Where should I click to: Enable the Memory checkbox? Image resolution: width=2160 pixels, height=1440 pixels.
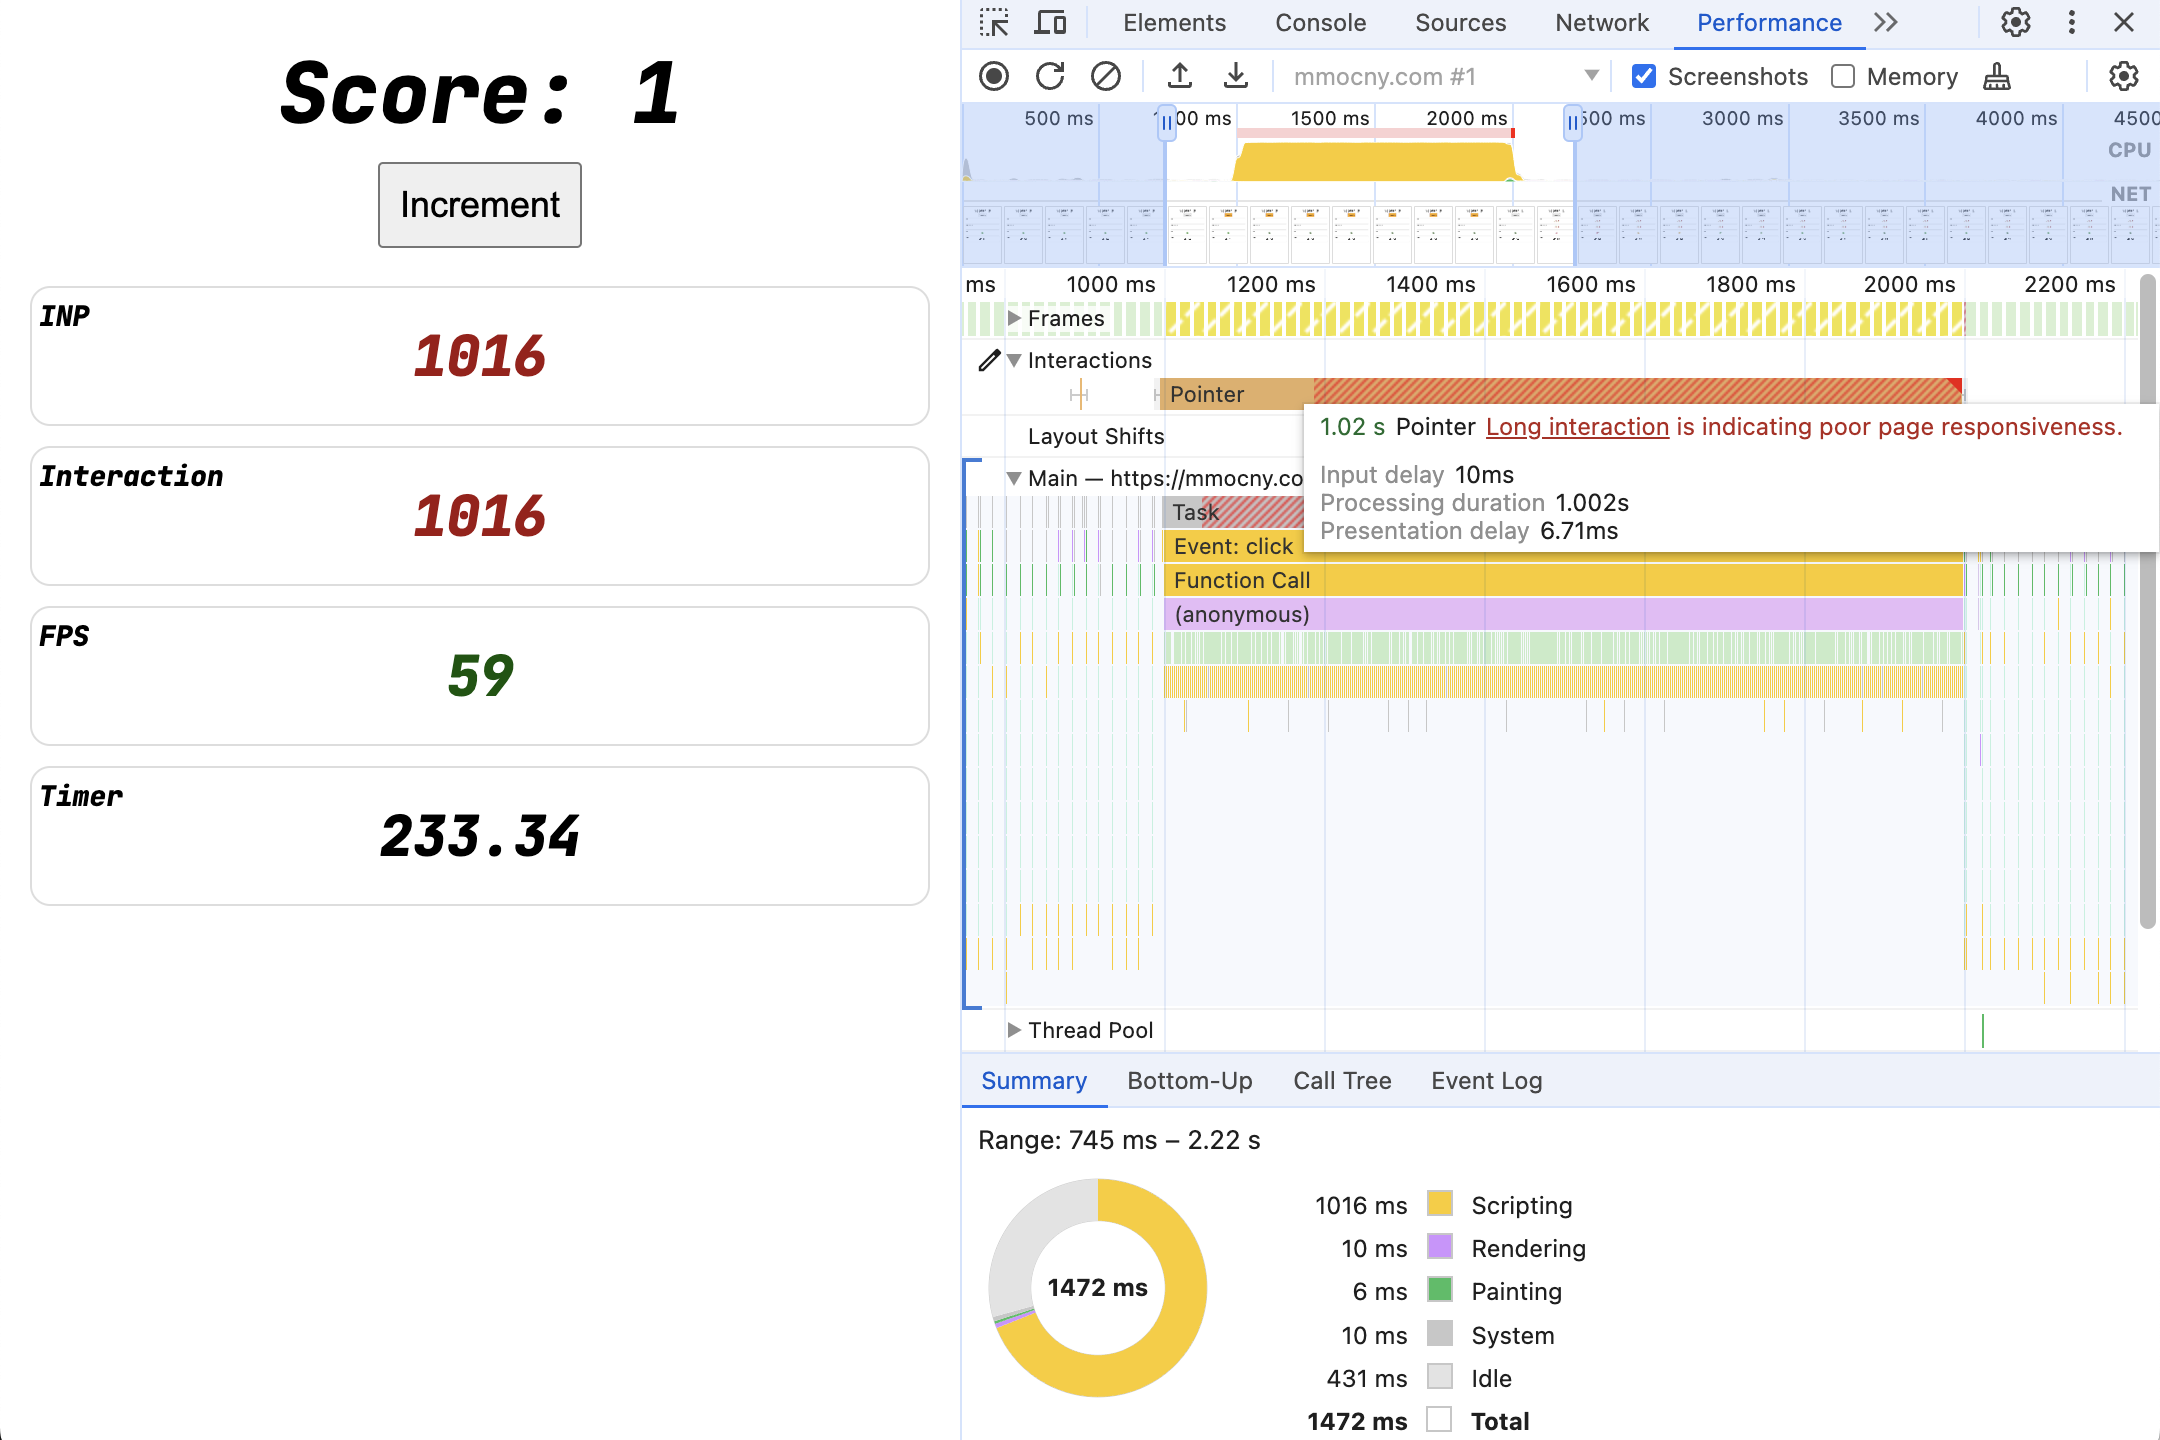click(1843, 76)
